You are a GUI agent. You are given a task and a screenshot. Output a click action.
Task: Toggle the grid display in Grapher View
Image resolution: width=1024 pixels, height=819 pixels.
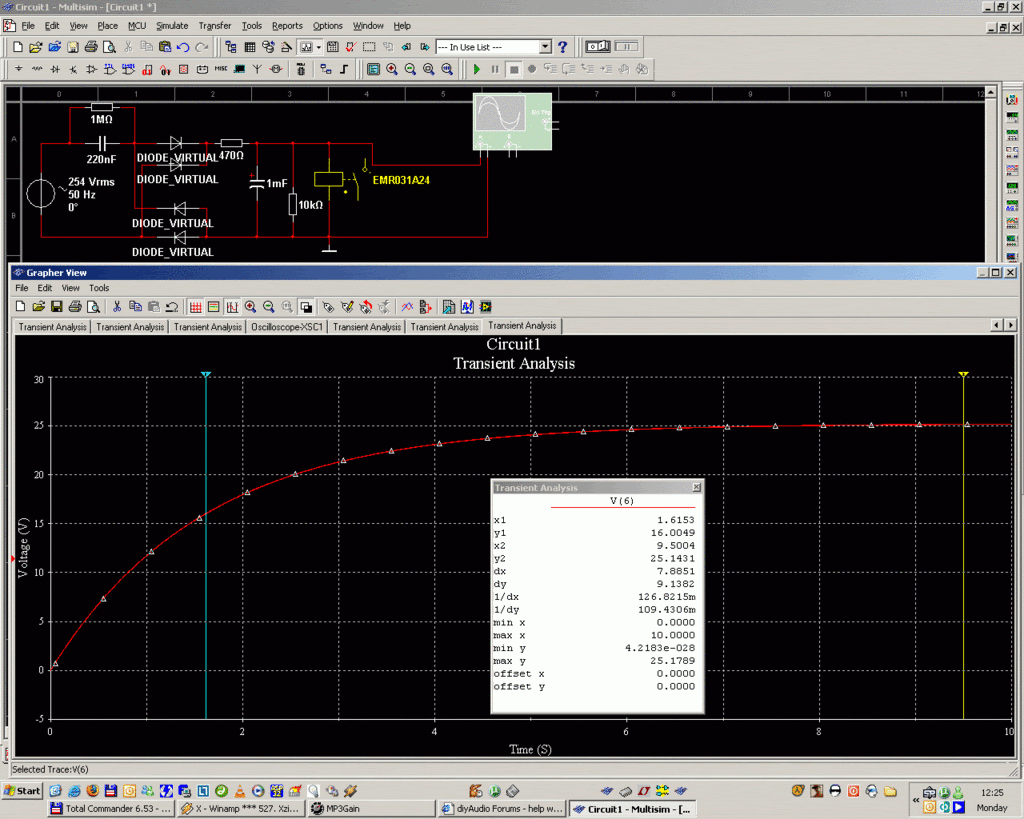pos(196,307)
